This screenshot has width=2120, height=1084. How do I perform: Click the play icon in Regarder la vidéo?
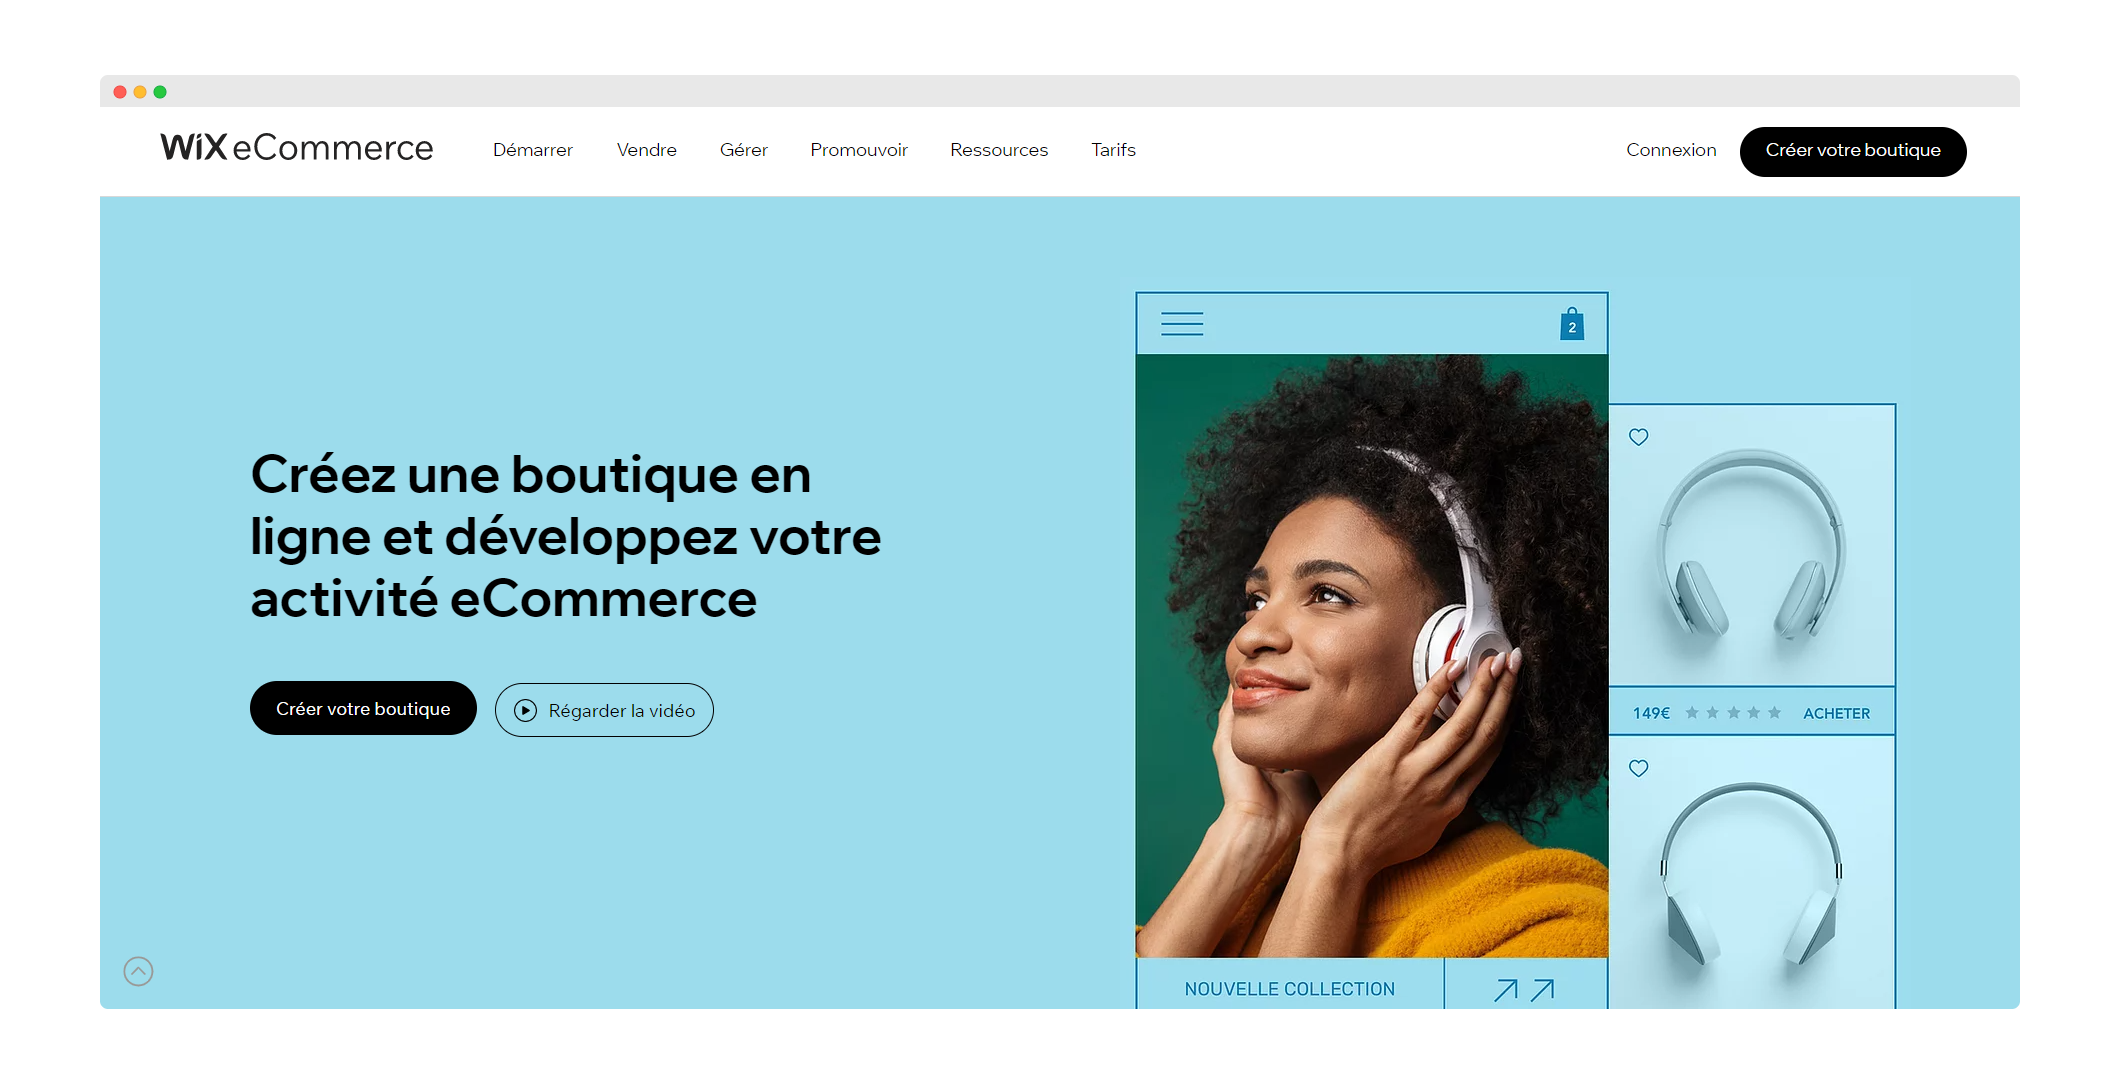(x=525, y=710)
